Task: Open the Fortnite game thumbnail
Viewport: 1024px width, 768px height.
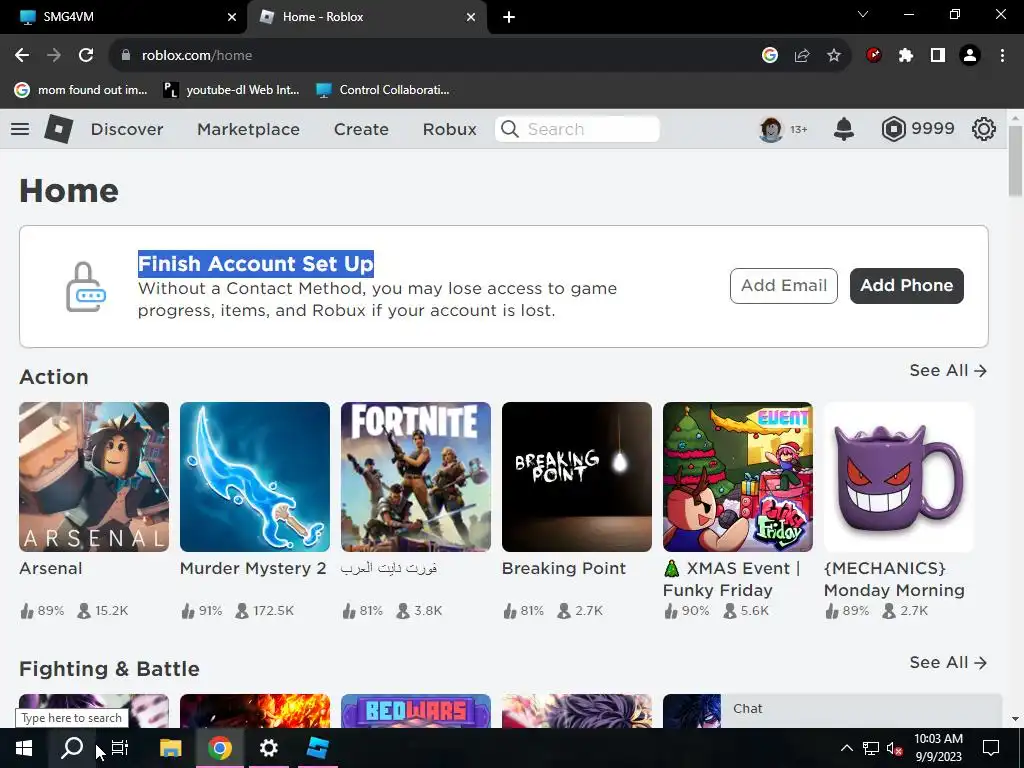Action: [x=415, y=477]
